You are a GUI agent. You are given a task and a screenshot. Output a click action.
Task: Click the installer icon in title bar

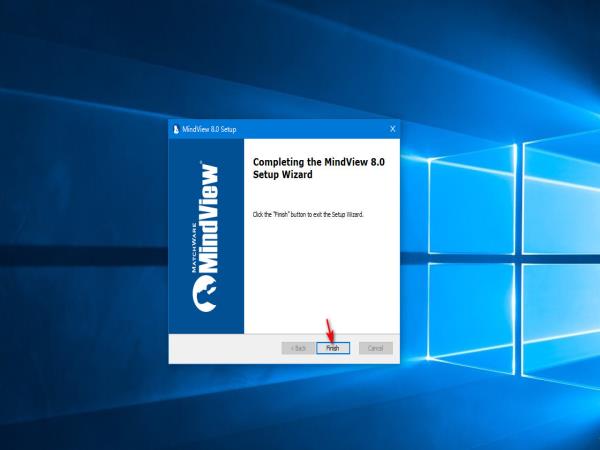pyautogui.click(x=176, y=129)
